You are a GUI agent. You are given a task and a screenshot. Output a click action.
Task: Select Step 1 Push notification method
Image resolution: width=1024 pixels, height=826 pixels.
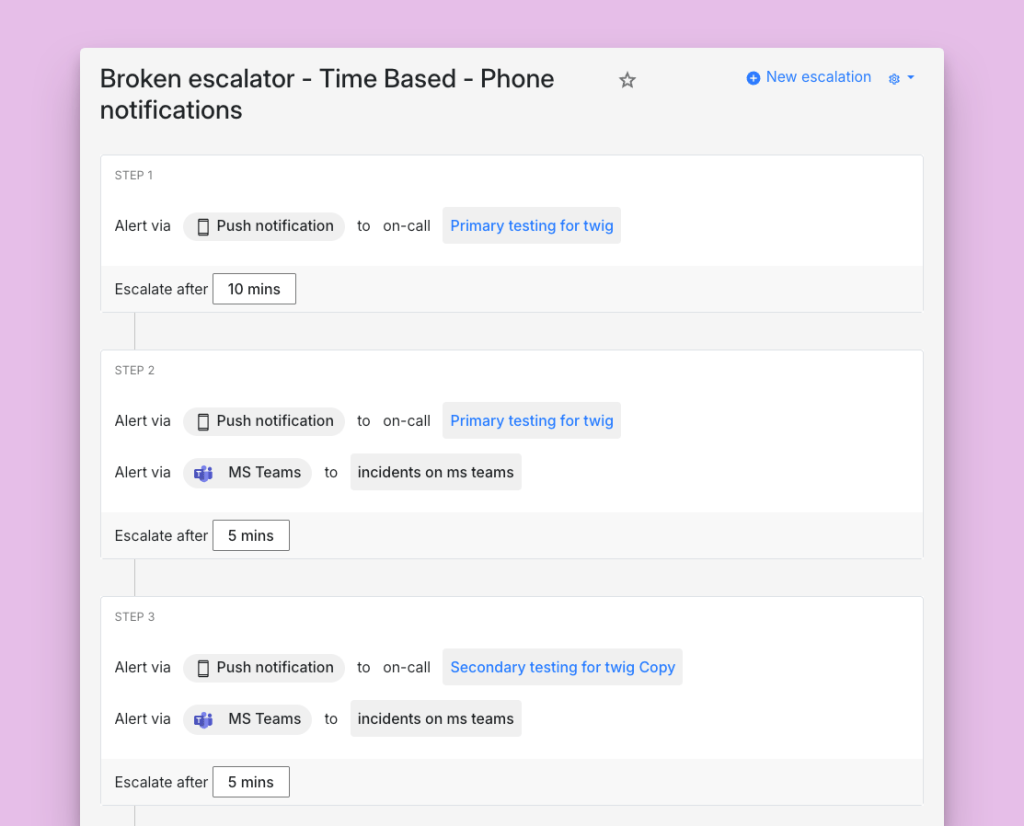pos(274,226)
